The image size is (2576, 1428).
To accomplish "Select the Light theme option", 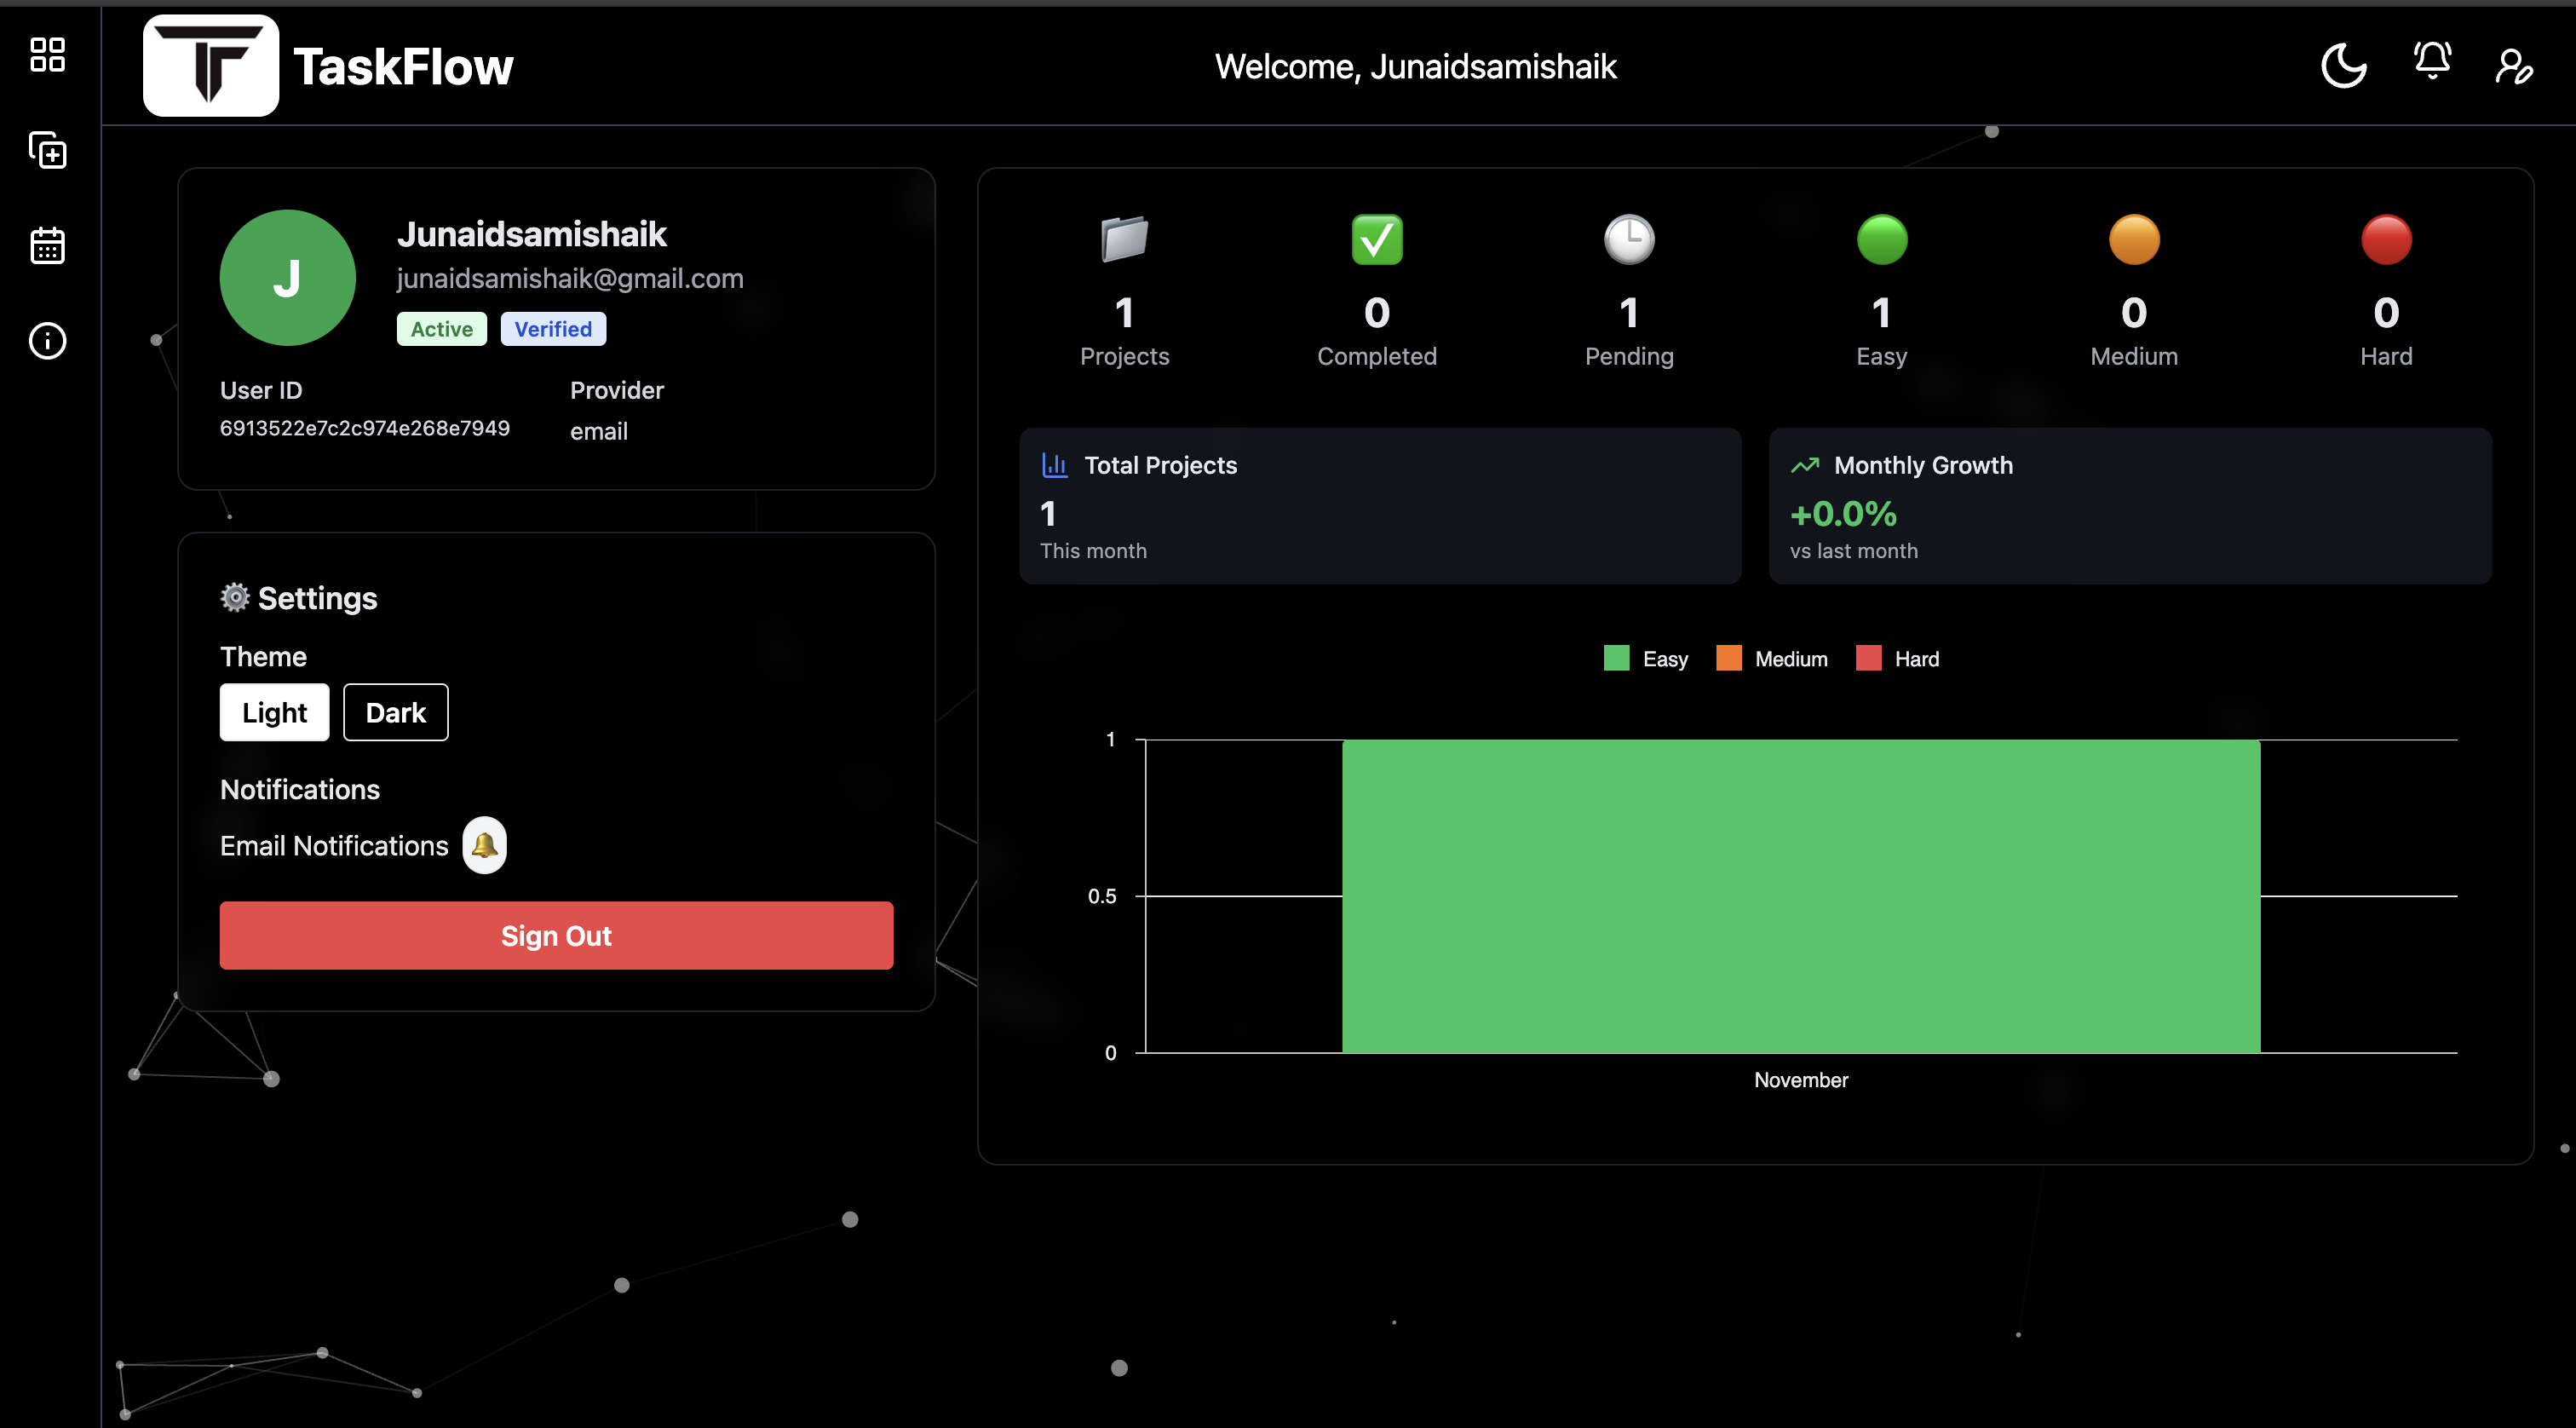I will (274, 712).
